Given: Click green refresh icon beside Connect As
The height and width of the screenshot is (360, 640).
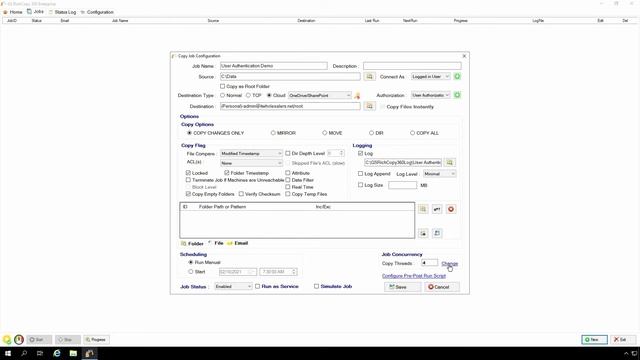Looking at the screenshot, I should pyautogui.click(x=457, y=76).
